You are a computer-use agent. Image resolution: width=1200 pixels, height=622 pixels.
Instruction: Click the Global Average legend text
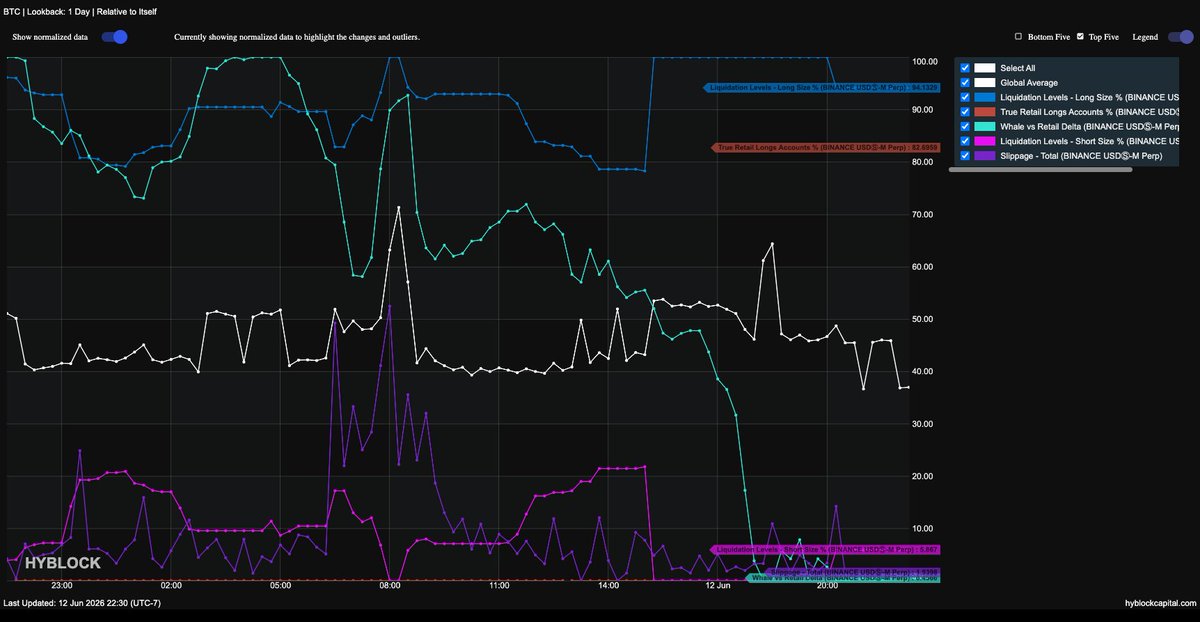point(1029,83)
